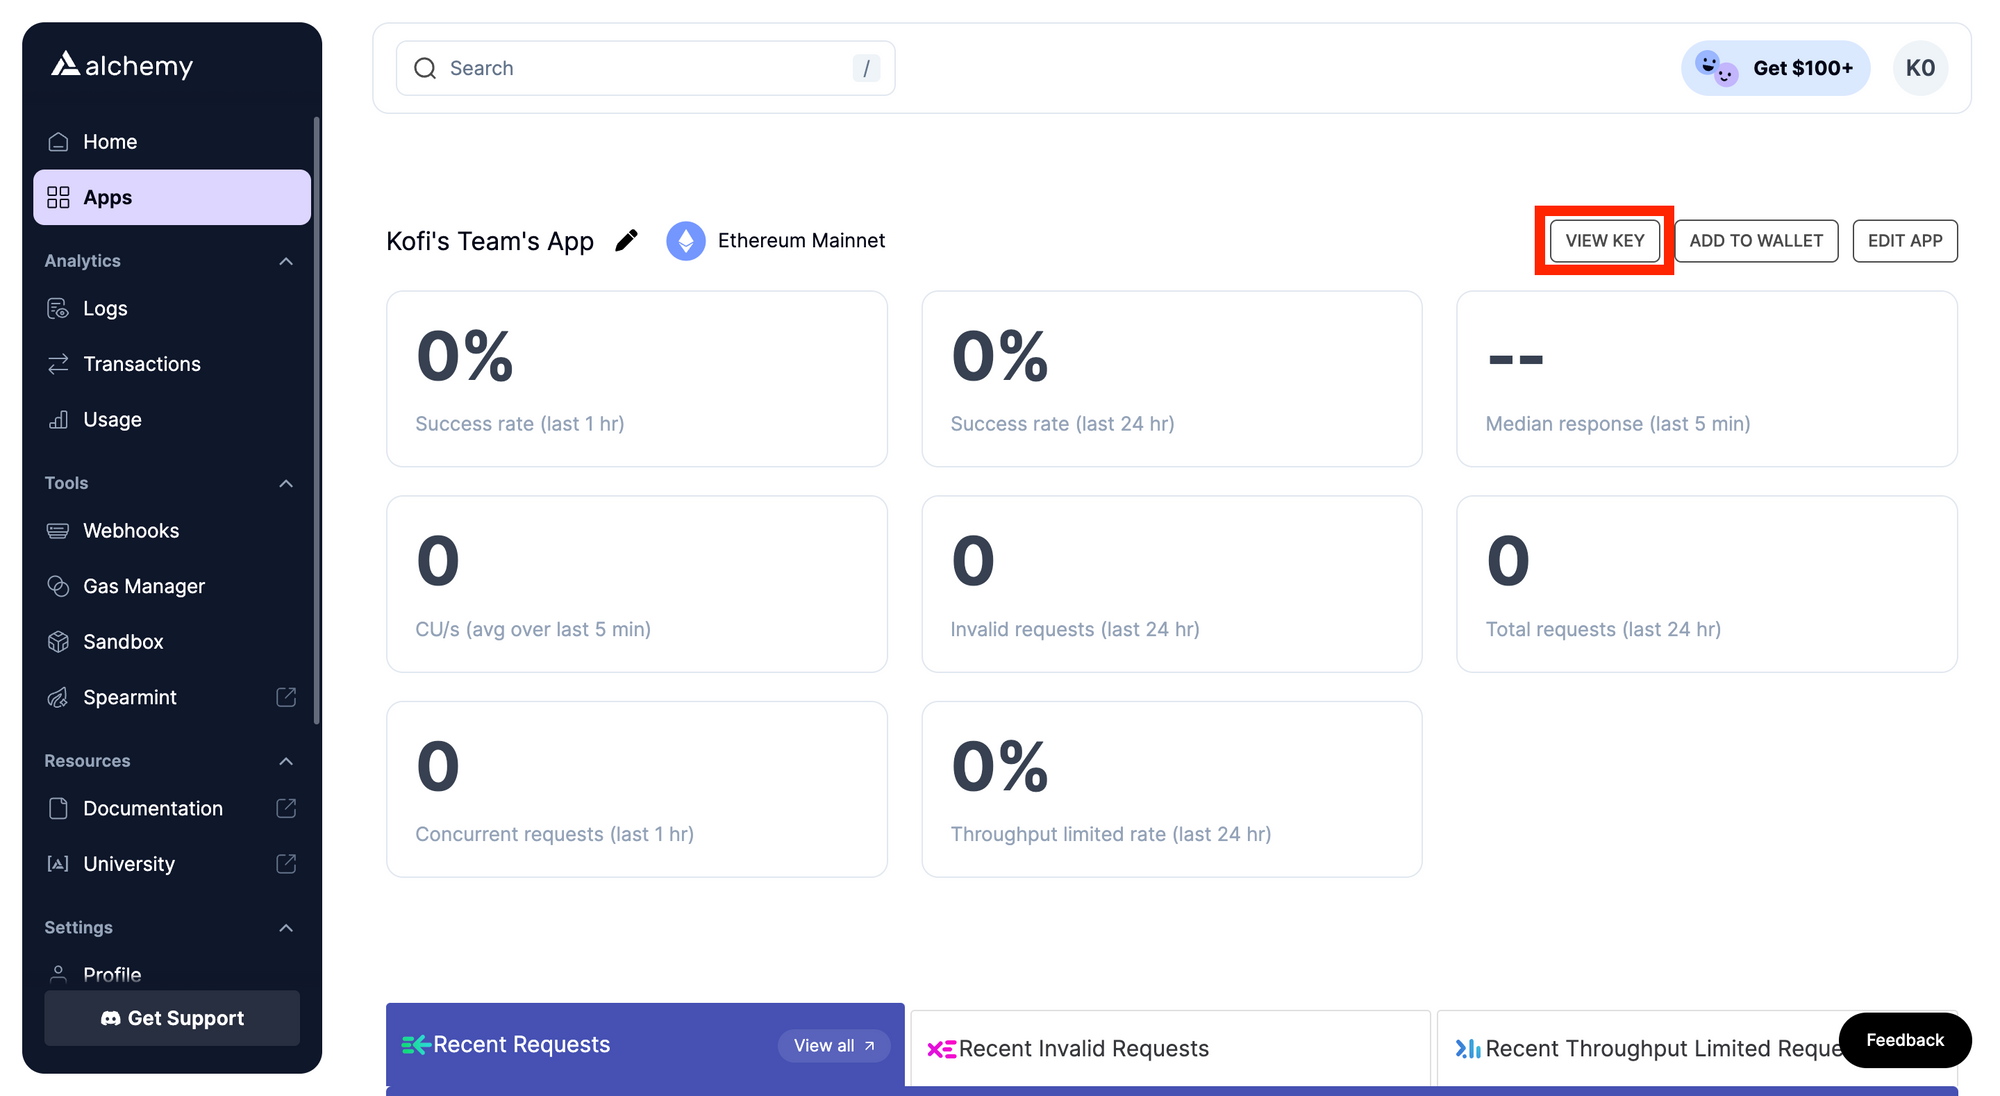Click the pencil icon to rename app
This screenshot has height=1096, width=2000.
pos(626,241)
